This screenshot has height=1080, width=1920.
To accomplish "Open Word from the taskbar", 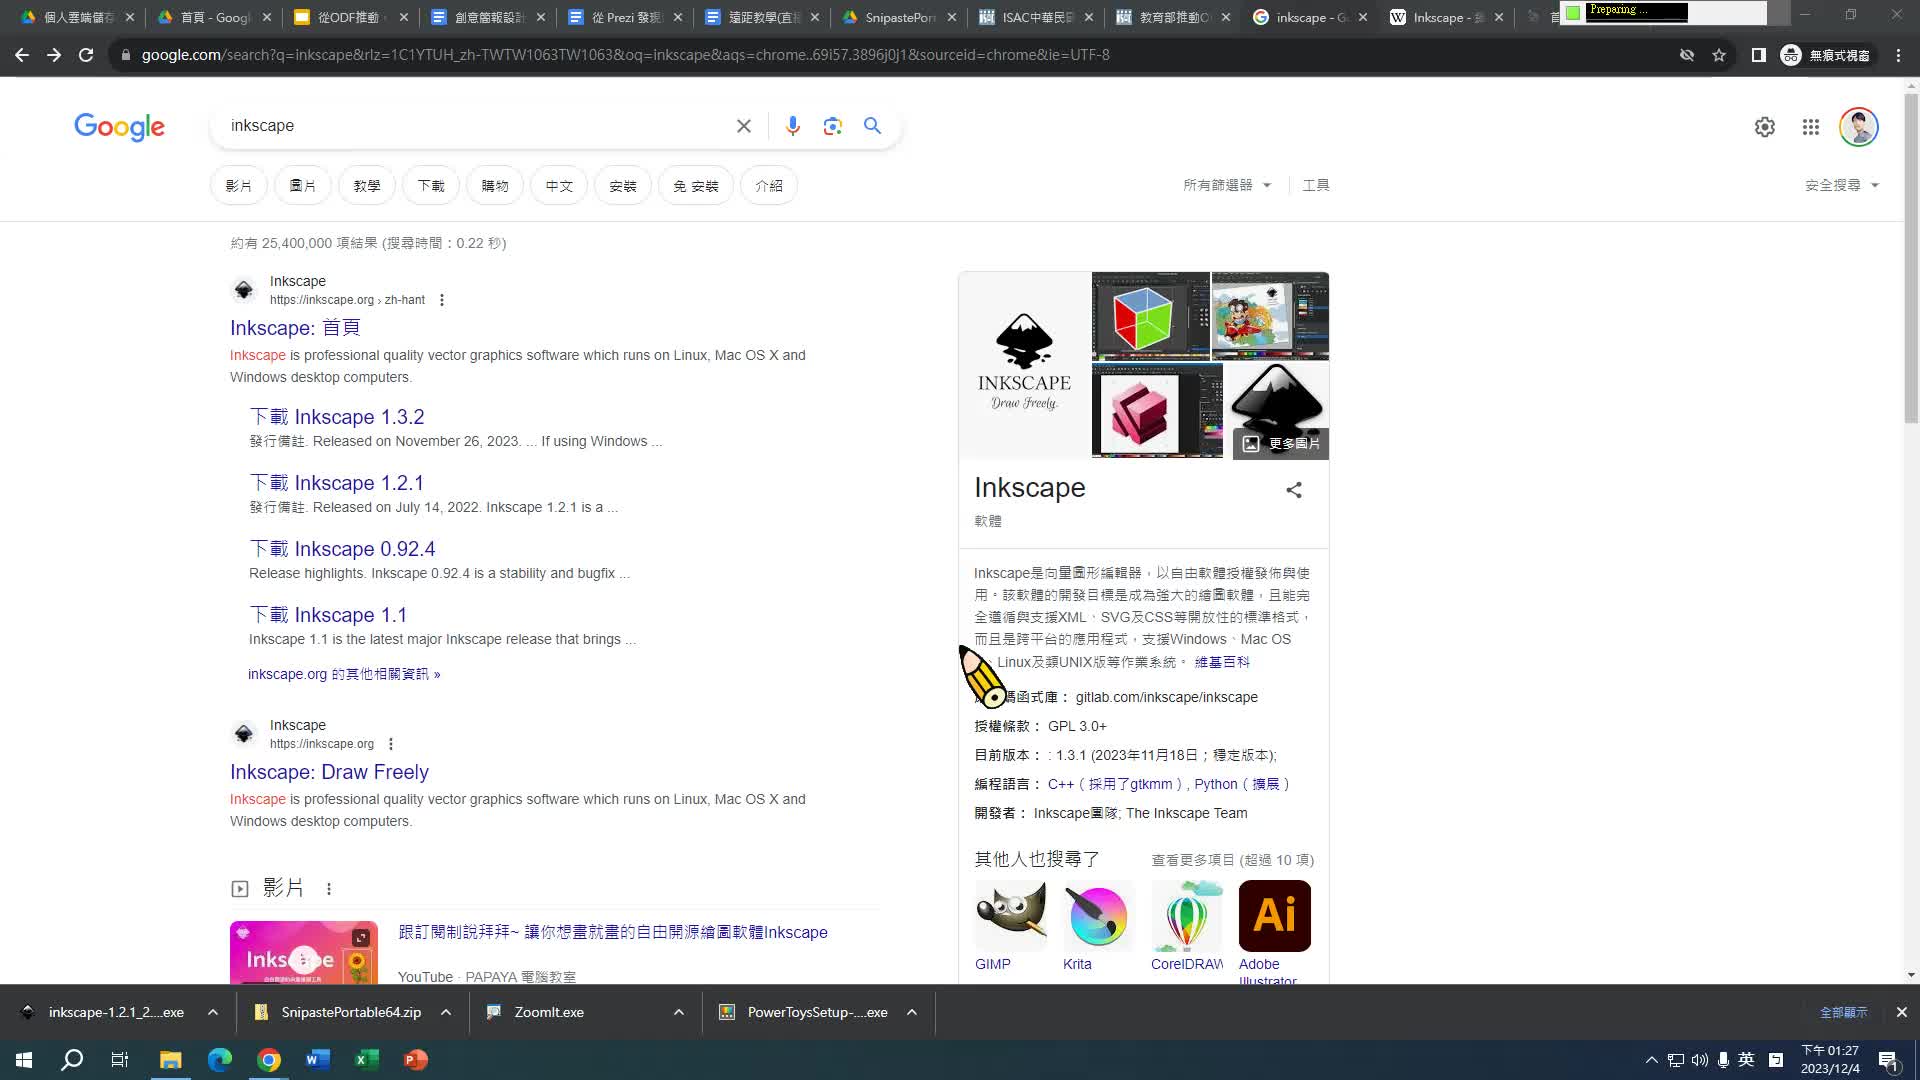I will [318, 1060].
